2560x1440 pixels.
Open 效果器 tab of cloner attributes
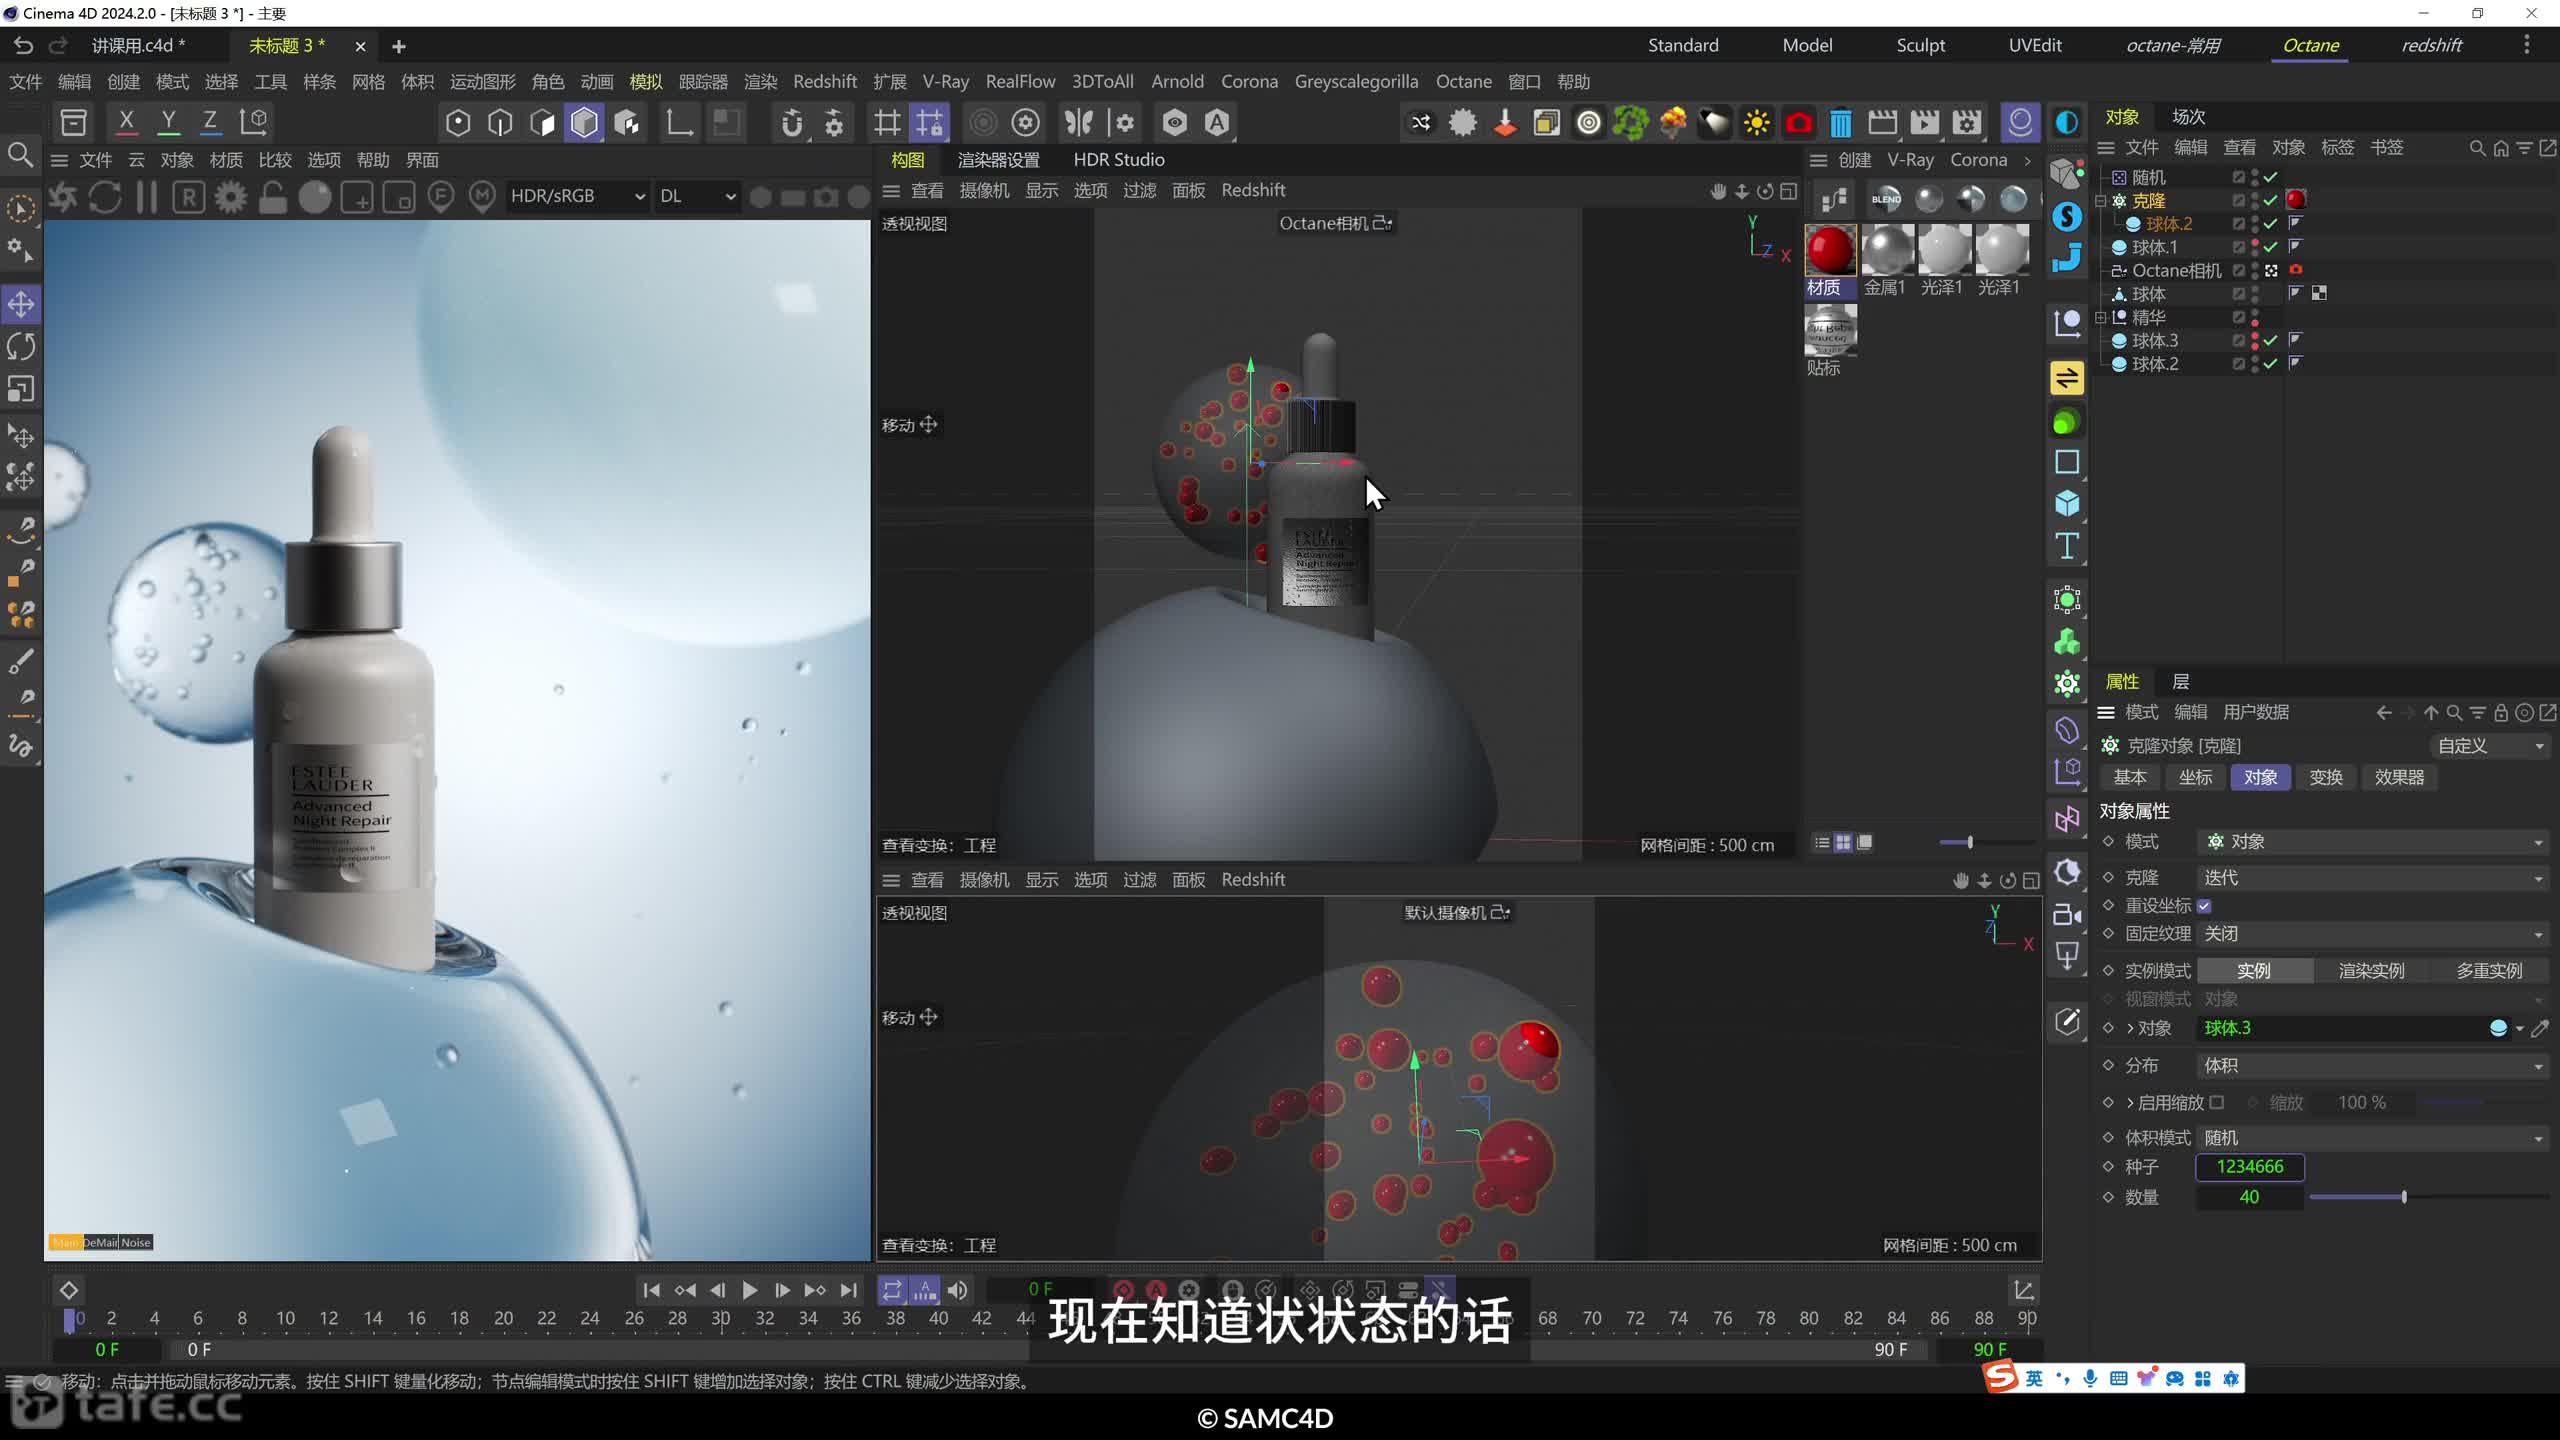tap(2399, 777)
